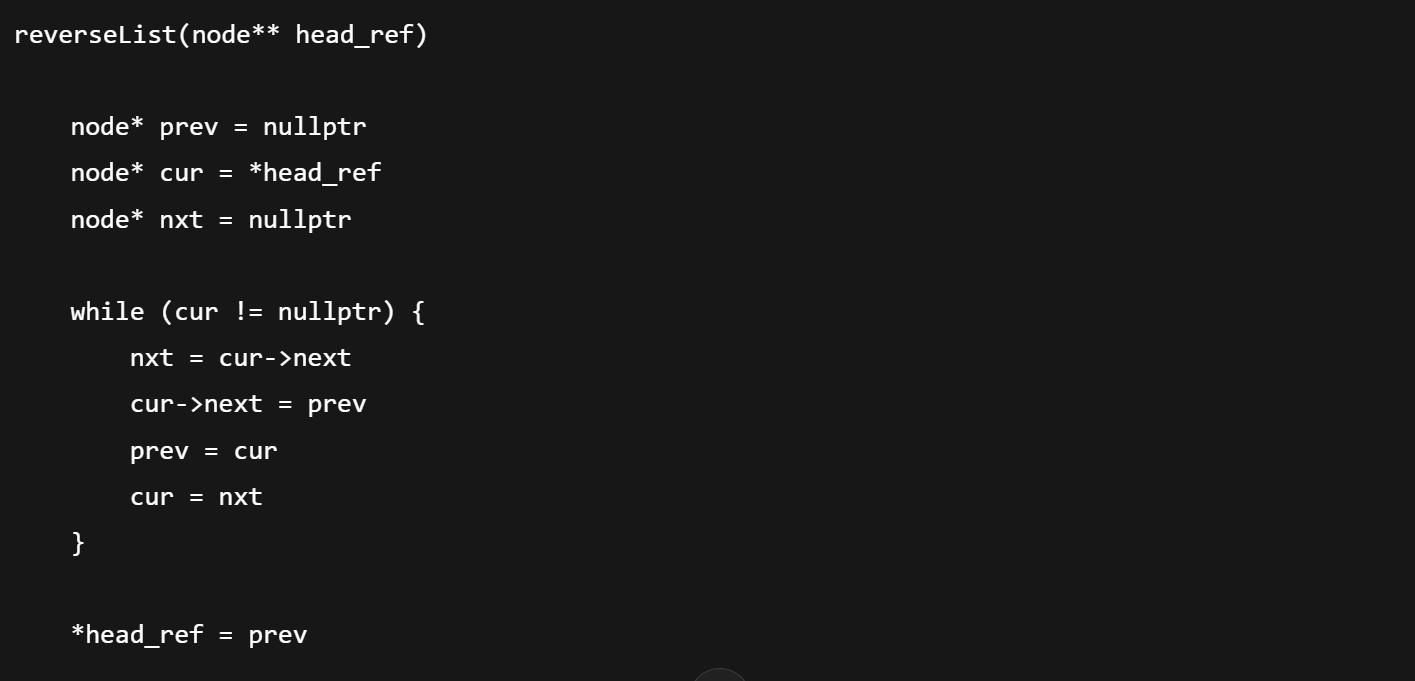Click *head_ref in the cur declaration line
The height and width of the screenshot is (681, 1415).
314,173
